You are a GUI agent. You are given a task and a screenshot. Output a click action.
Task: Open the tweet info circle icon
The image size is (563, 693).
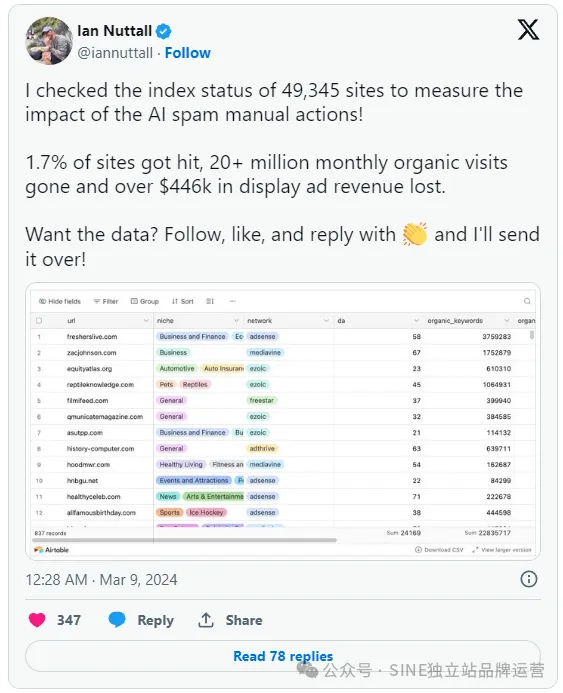[529, 579]
